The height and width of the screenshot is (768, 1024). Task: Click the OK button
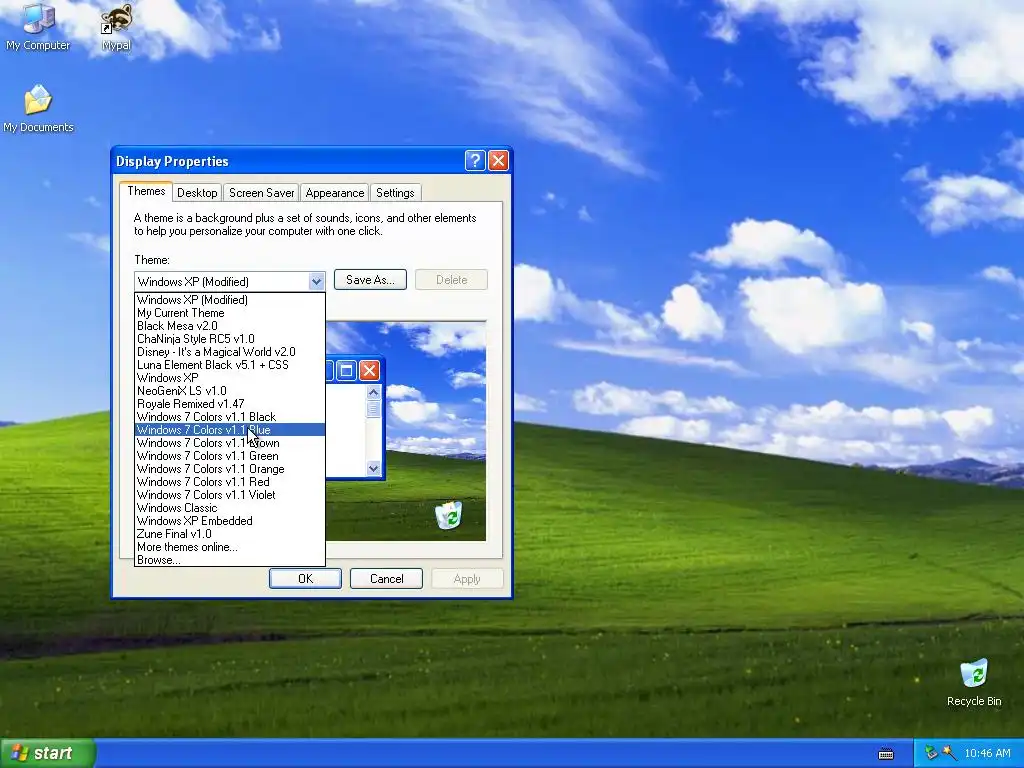[x=305, y=579]
